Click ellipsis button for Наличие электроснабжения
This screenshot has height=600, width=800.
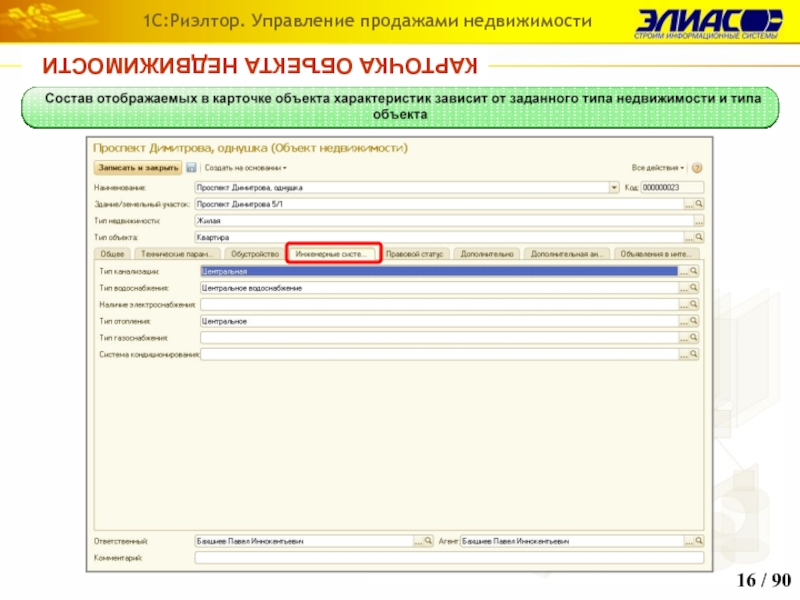click(x=684, y=304)
